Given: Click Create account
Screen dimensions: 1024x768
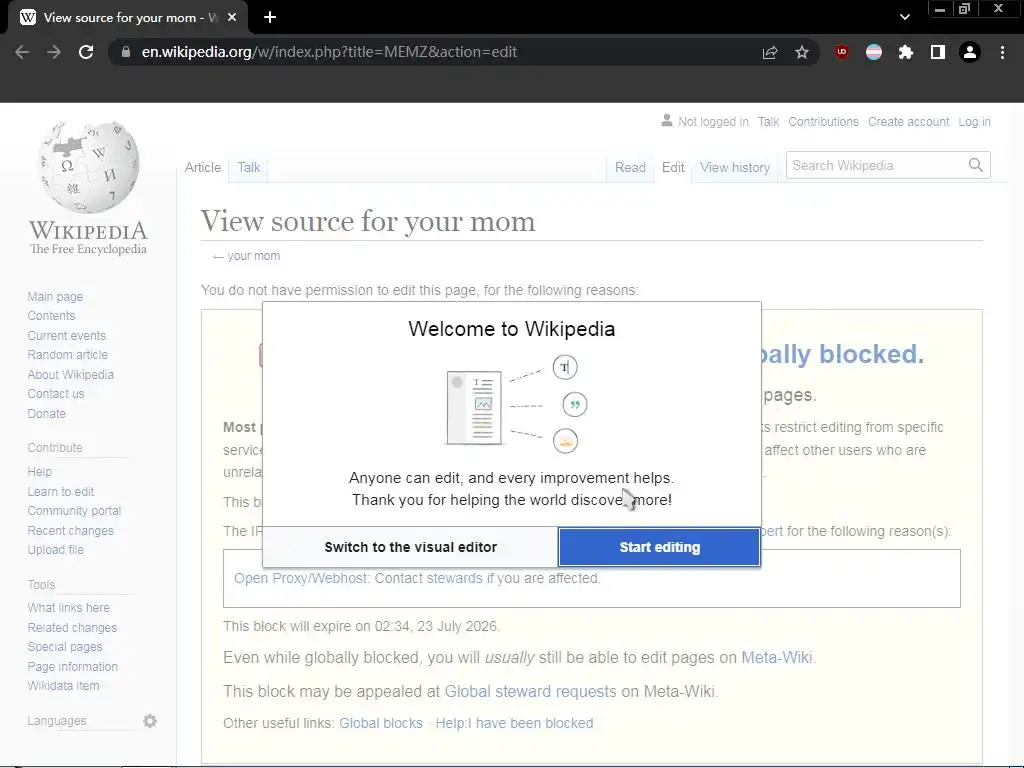Looking at the screenshot, I should pyautogui.click(x=908, y=121).
